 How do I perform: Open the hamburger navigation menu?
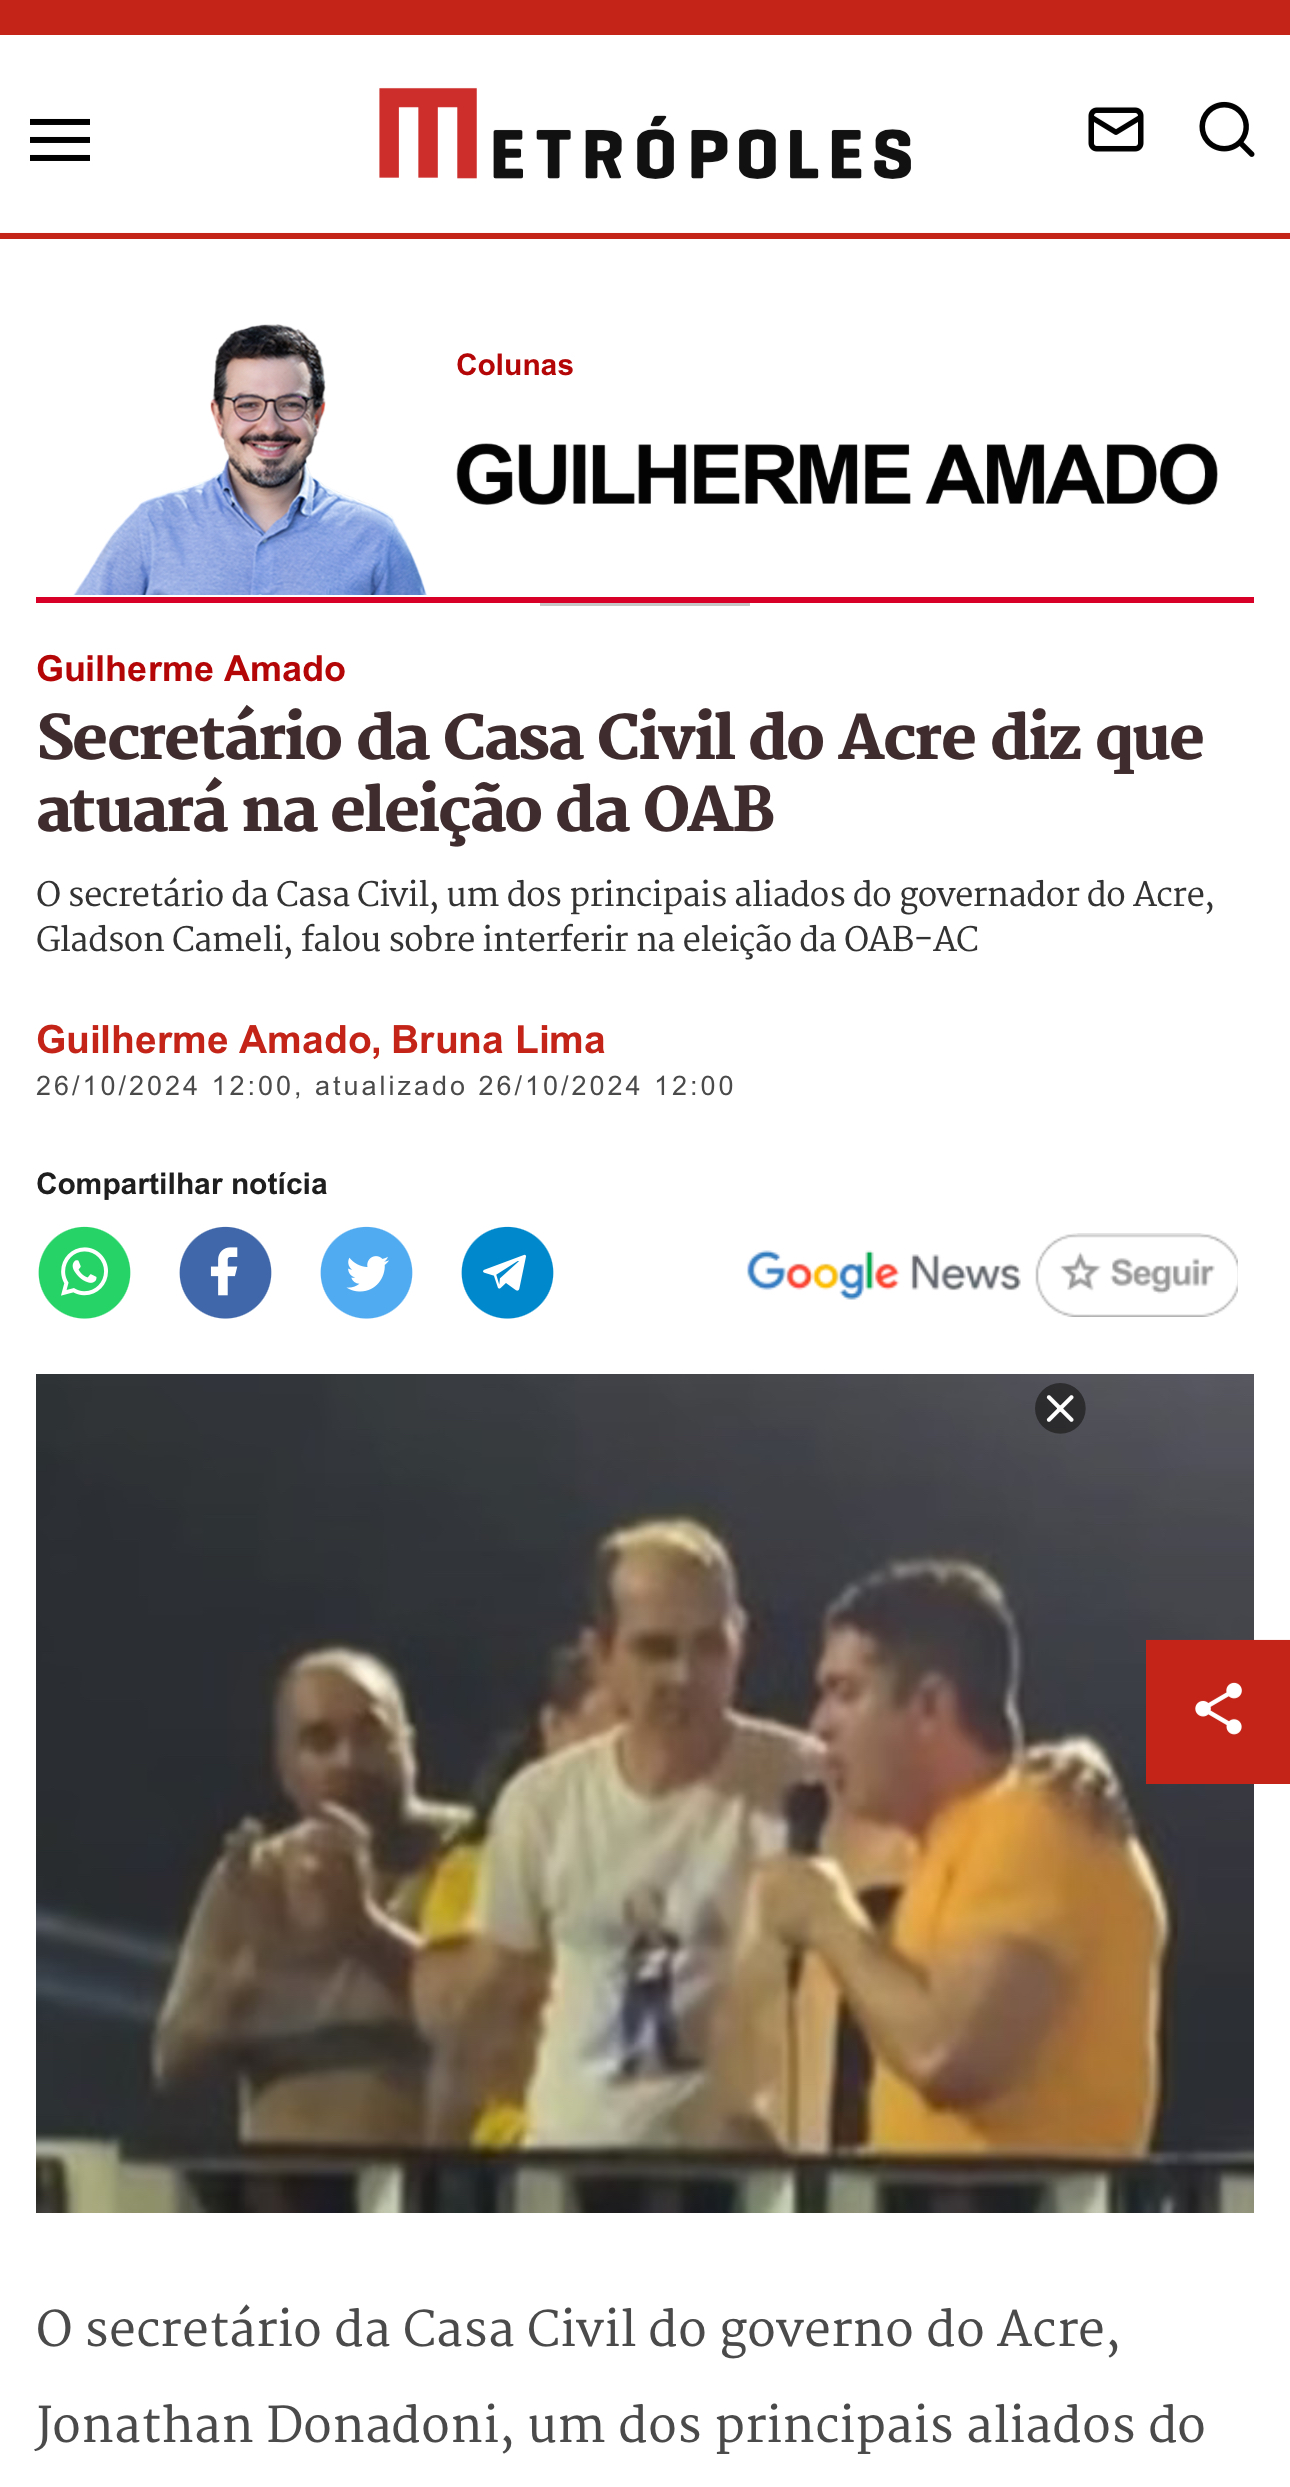[60, 140]
